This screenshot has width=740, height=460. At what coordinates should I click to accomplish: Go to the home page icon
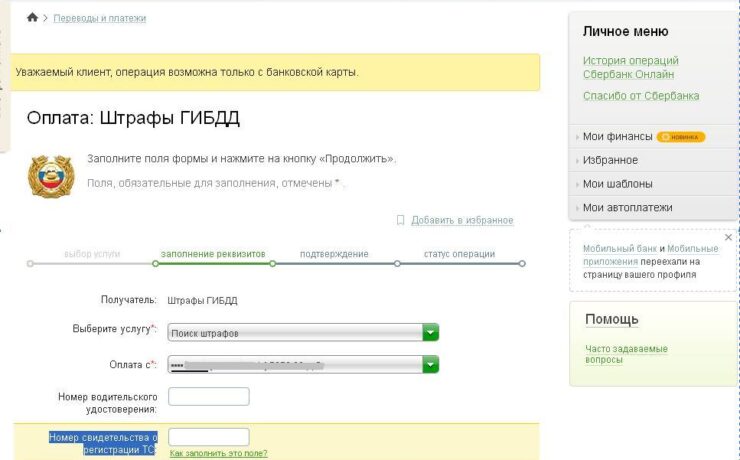pyautogui.click(x=32, y=17)
